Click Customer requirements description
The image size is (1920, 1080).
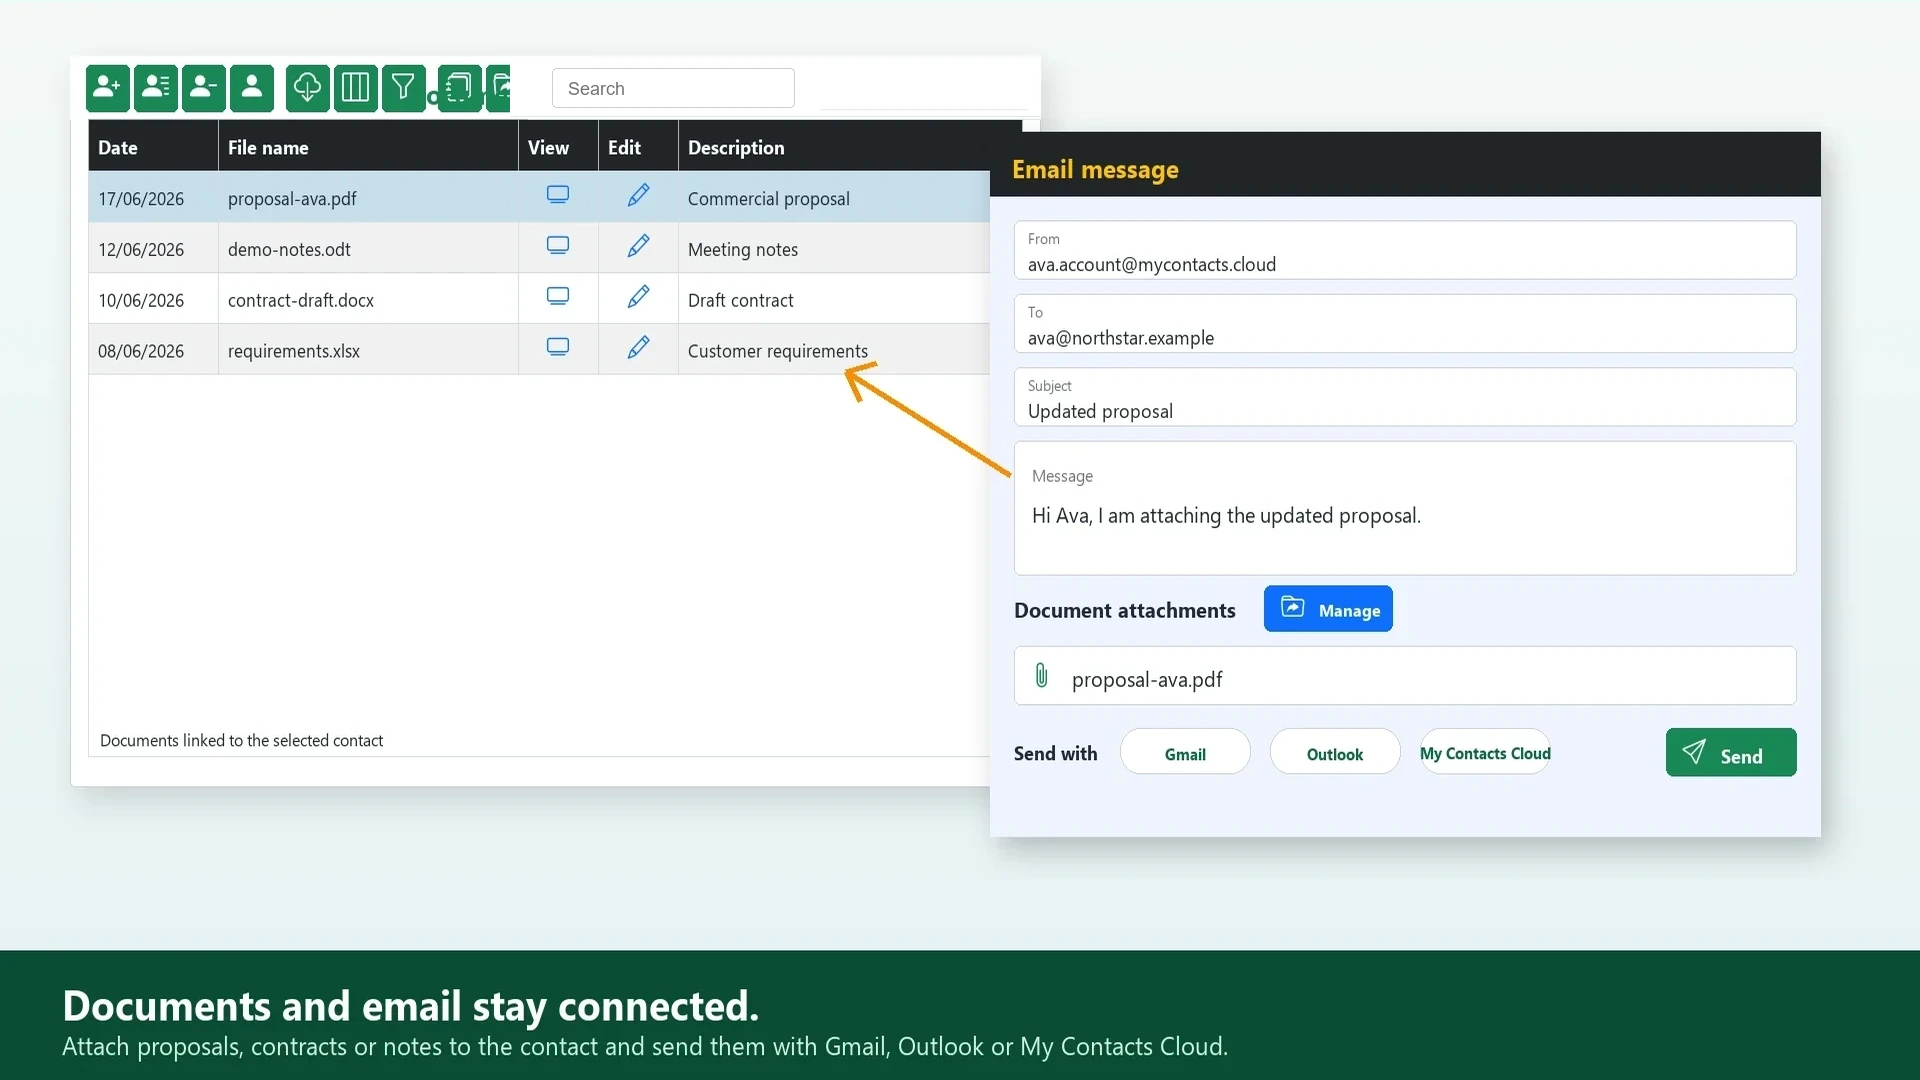tap(778, 352)
